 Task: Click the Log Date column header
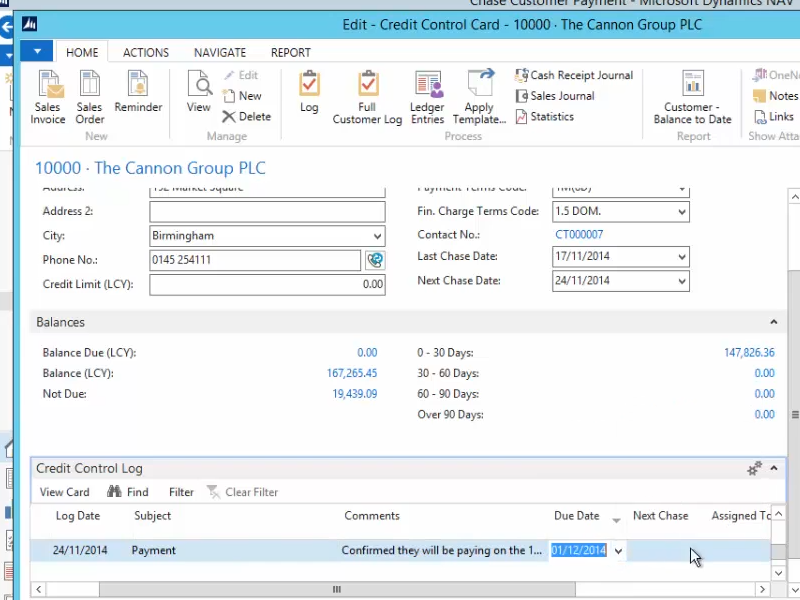[78, 516]
